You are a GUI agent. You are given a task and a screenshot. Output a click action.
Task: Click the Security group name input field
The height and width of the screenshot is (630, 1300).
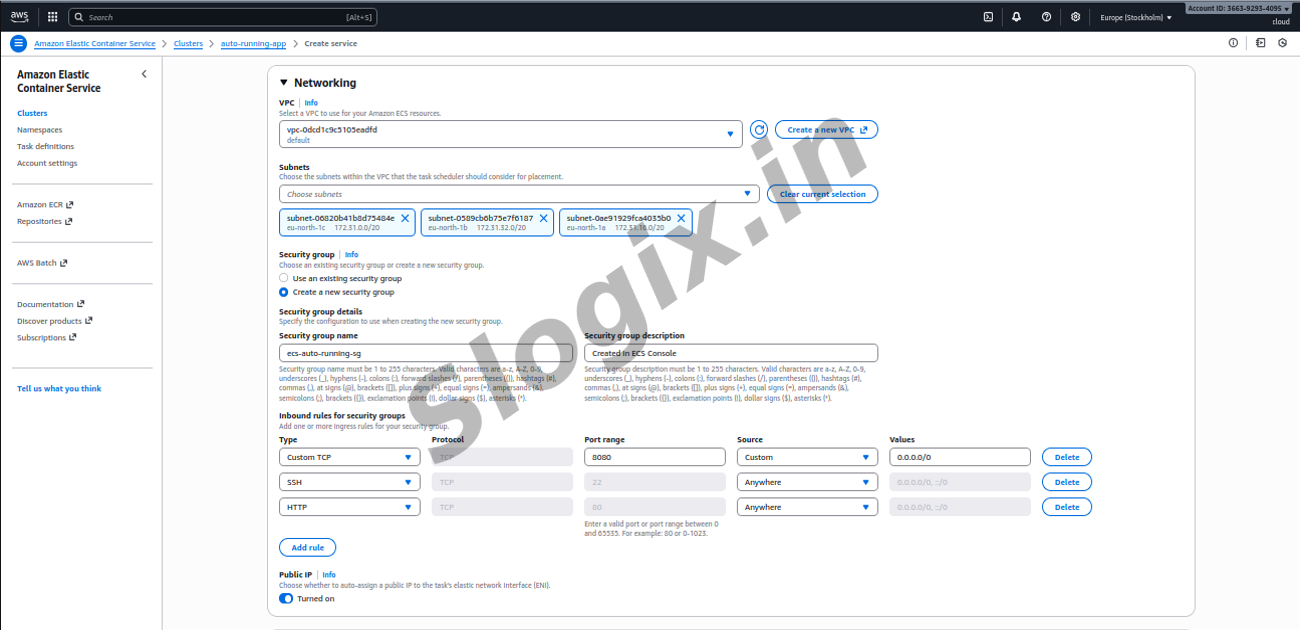[x=426, y=353]
